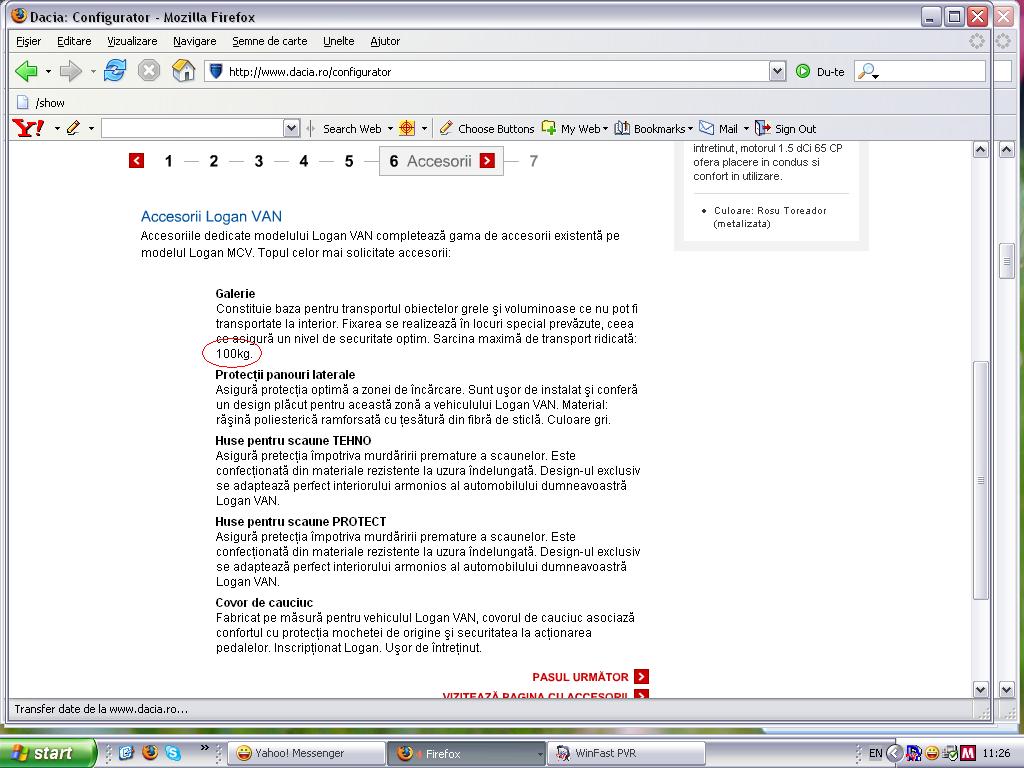Open the Navigare menu
This screenshot has height=768, width=1024.
pyautogui.click(x=195, y=41)
